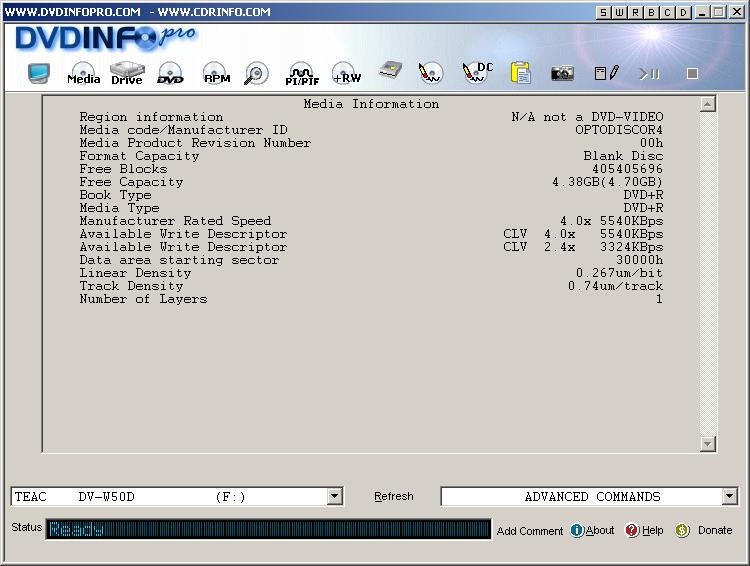
Task: Click the camera screenshot icon
Action: (562, 73)
